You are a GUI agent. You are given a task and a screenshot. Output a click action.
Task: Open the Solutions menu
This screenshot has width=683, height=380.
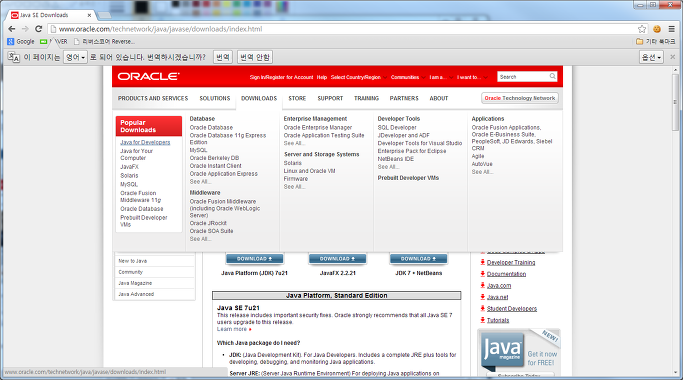tap(215, 98)
